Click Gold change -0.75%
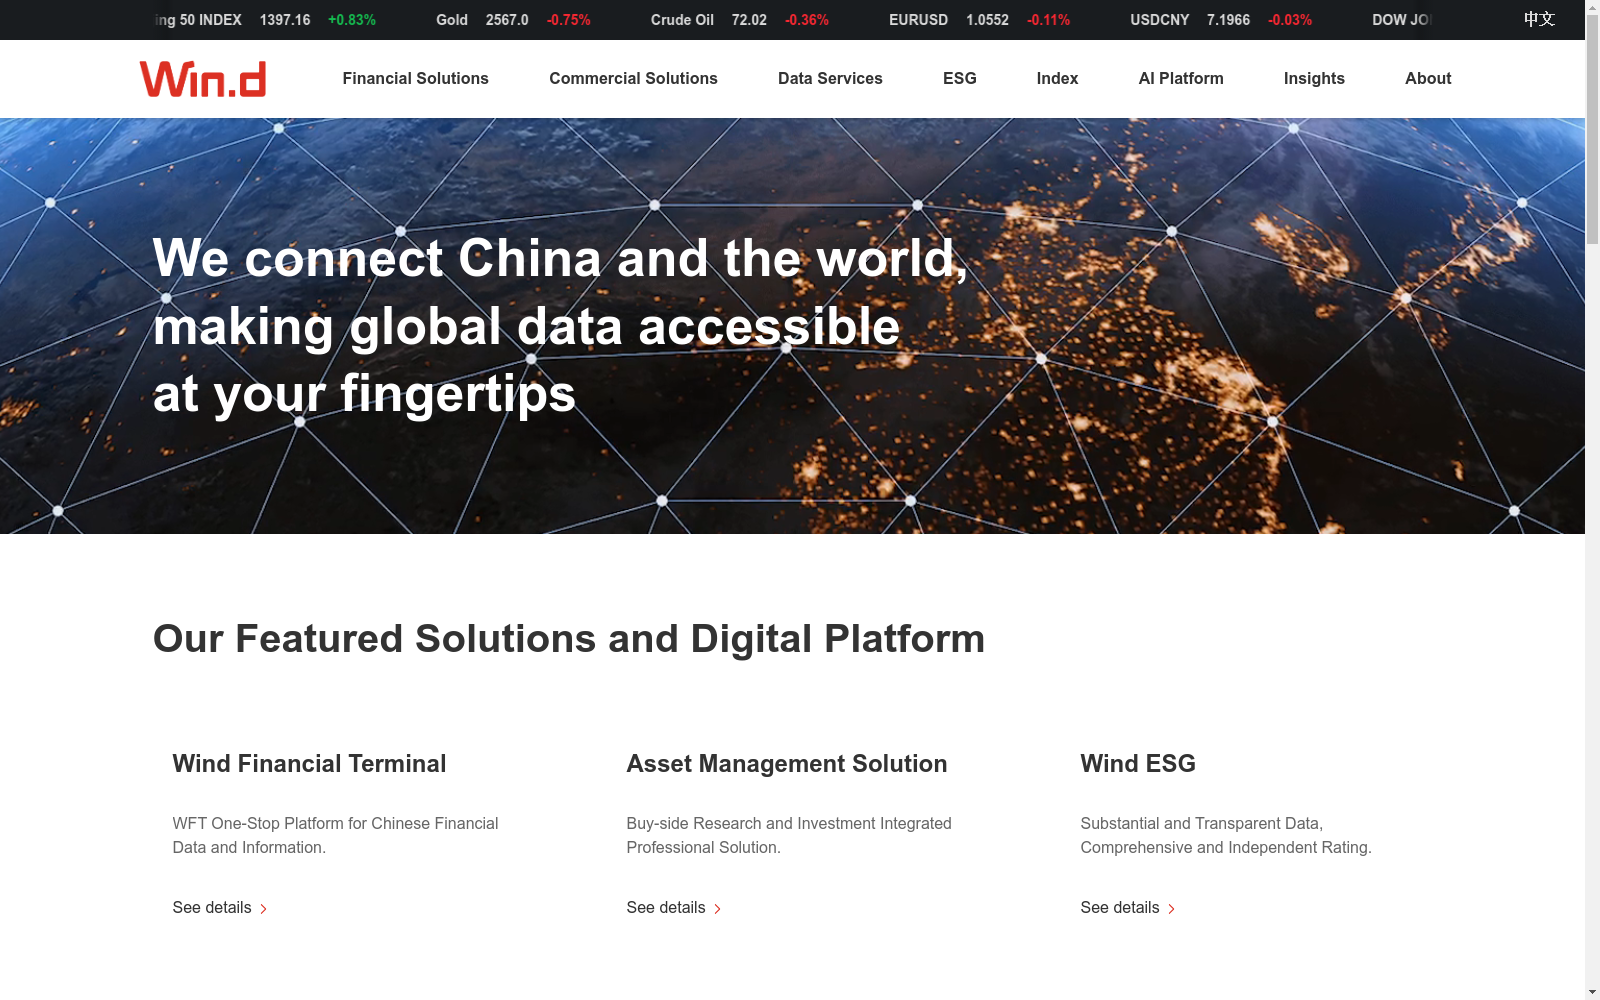 (x=568, y=20)
